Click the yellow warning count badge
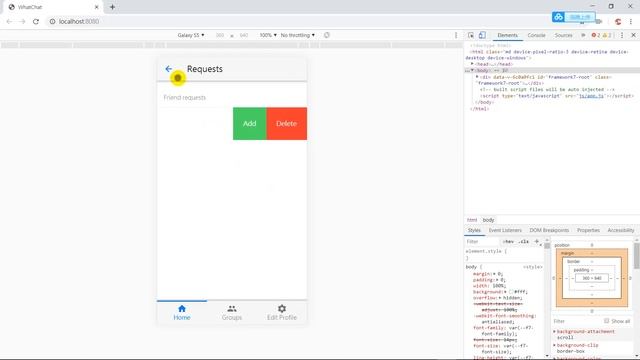640x360 pixels. pos(607,35)
